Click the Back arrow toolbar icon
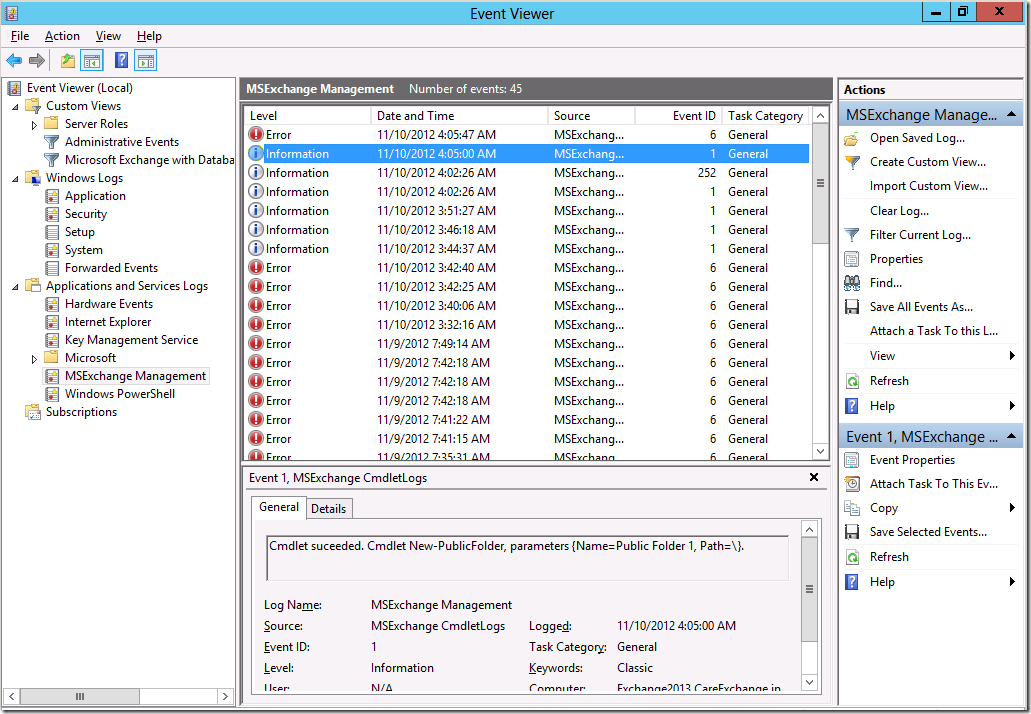 click(14, 61)
